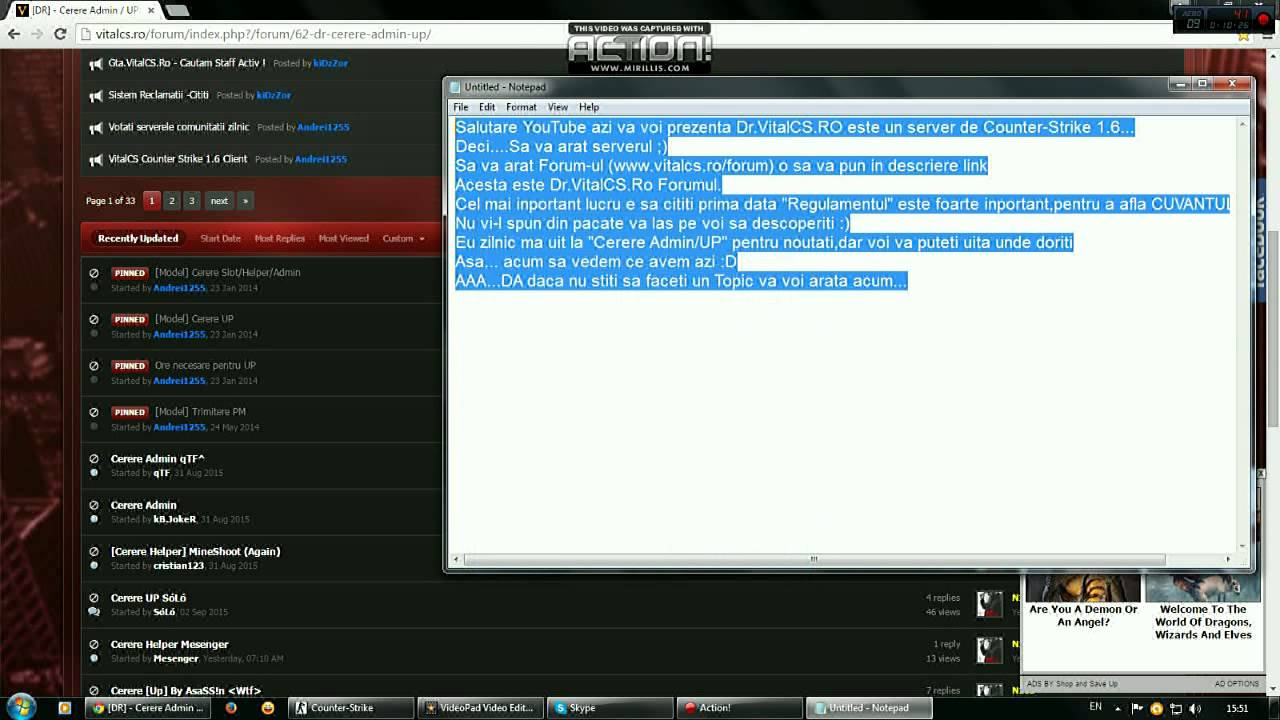Screen dimensions: 1280x720
Task: Open topic '[Cerere Helper] MineShoot (Again)'
Action: [x=195, y=551]
